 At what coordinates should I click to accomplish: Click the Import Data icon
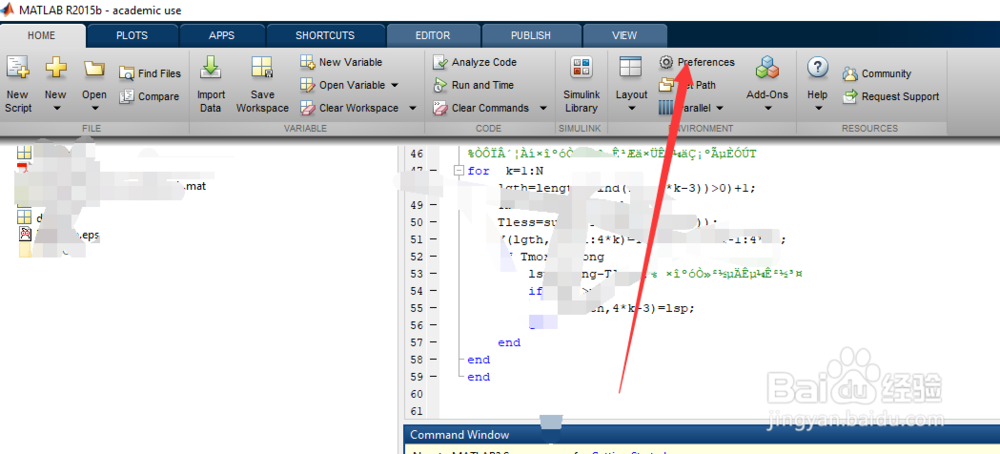click(x=210, y=68)
